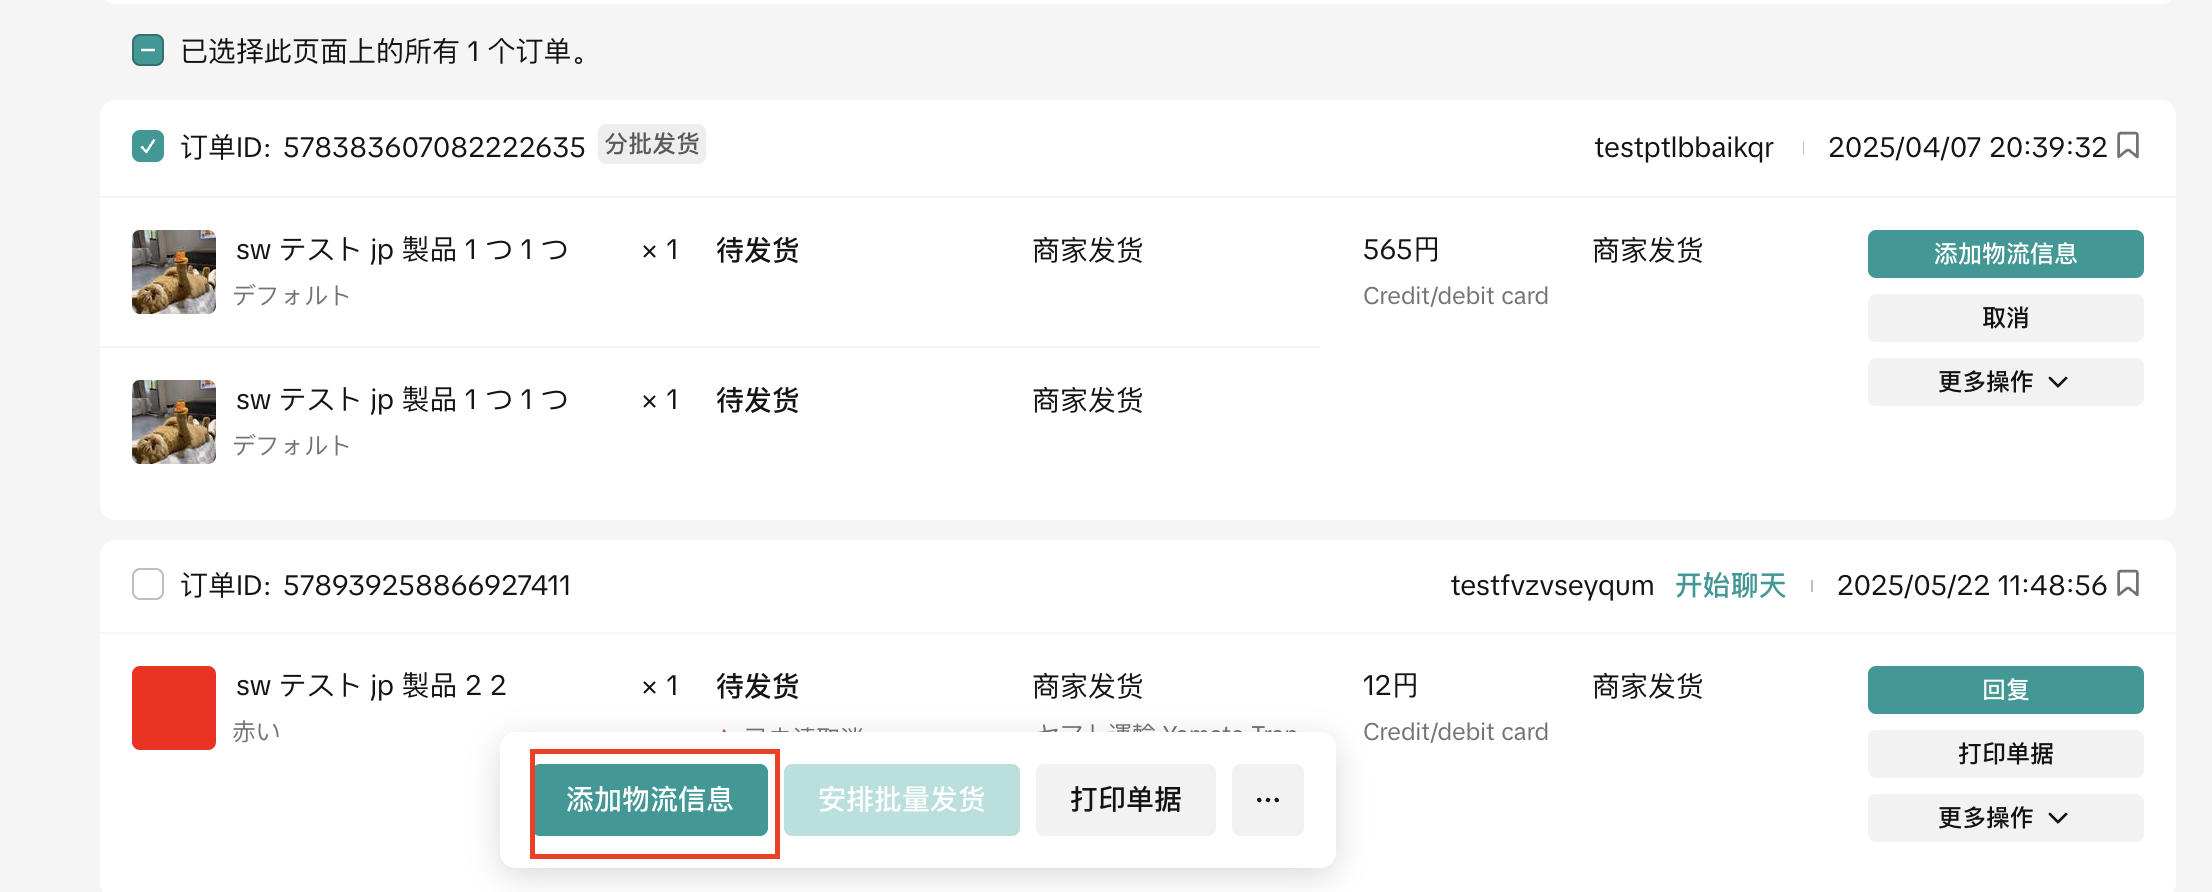Expand 更多操作 dropdown for the first order
The image size is (2212, 892).
click(2004, 382)
